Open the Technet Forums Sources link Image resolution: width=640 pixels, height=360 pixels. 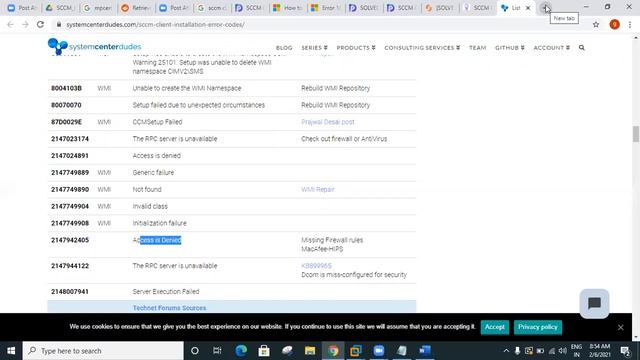(169, 308)
